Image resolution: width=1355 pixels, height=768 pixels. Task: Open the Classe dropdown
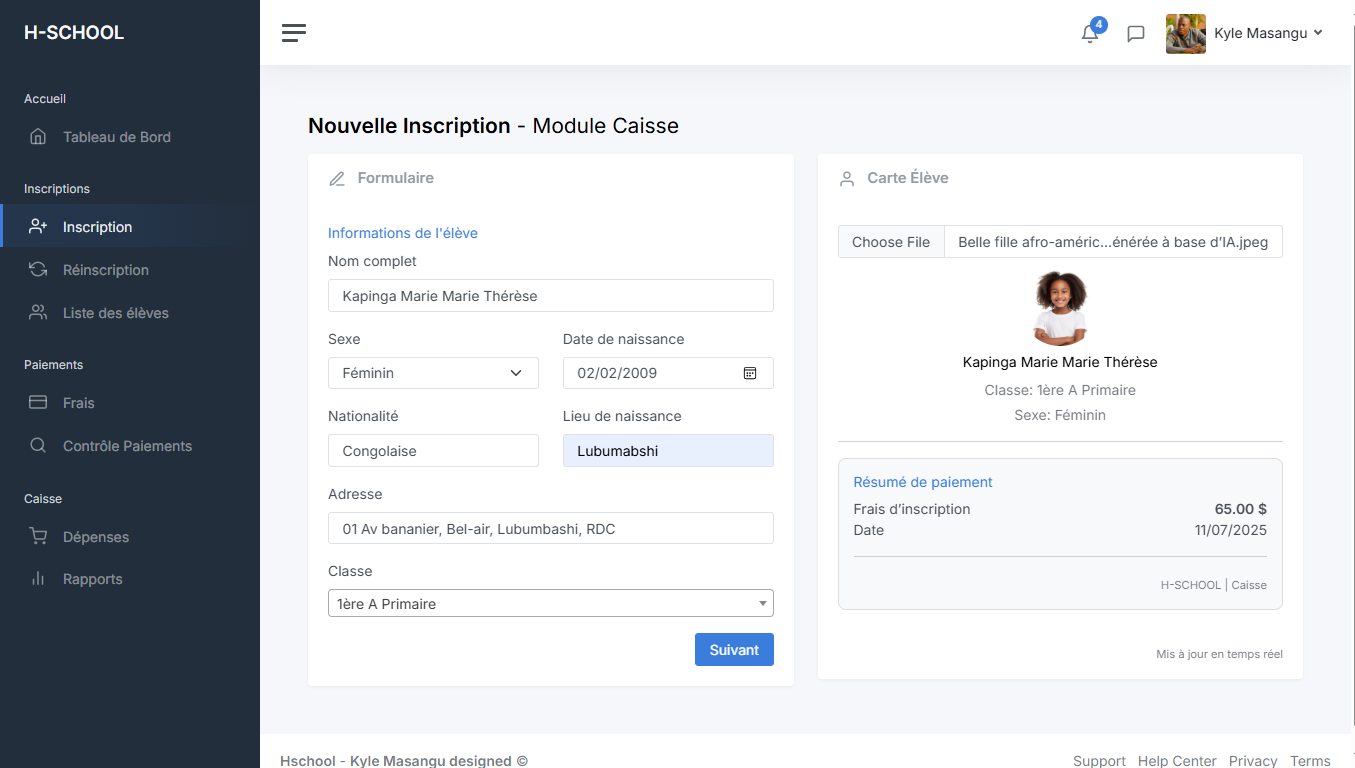coord(551,603)
